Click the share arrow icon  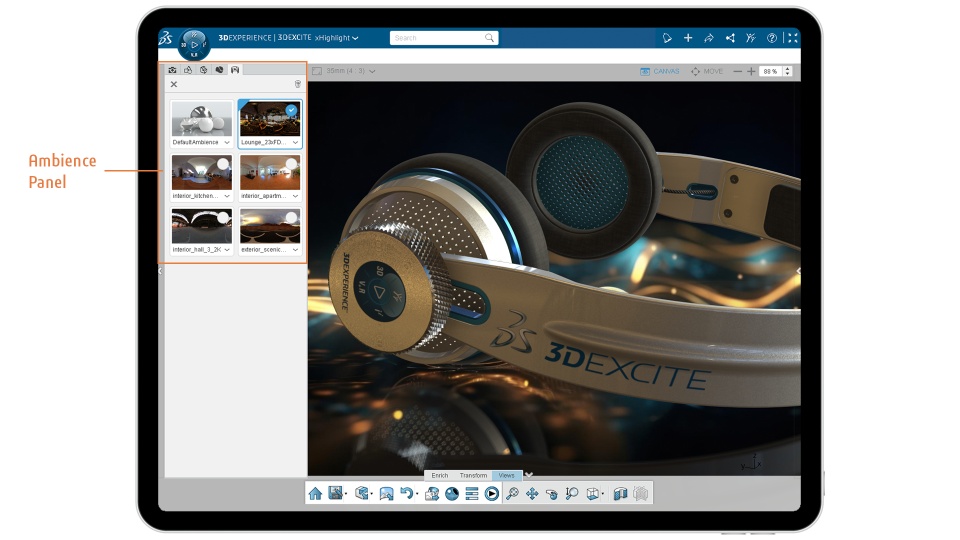point(709,38)
